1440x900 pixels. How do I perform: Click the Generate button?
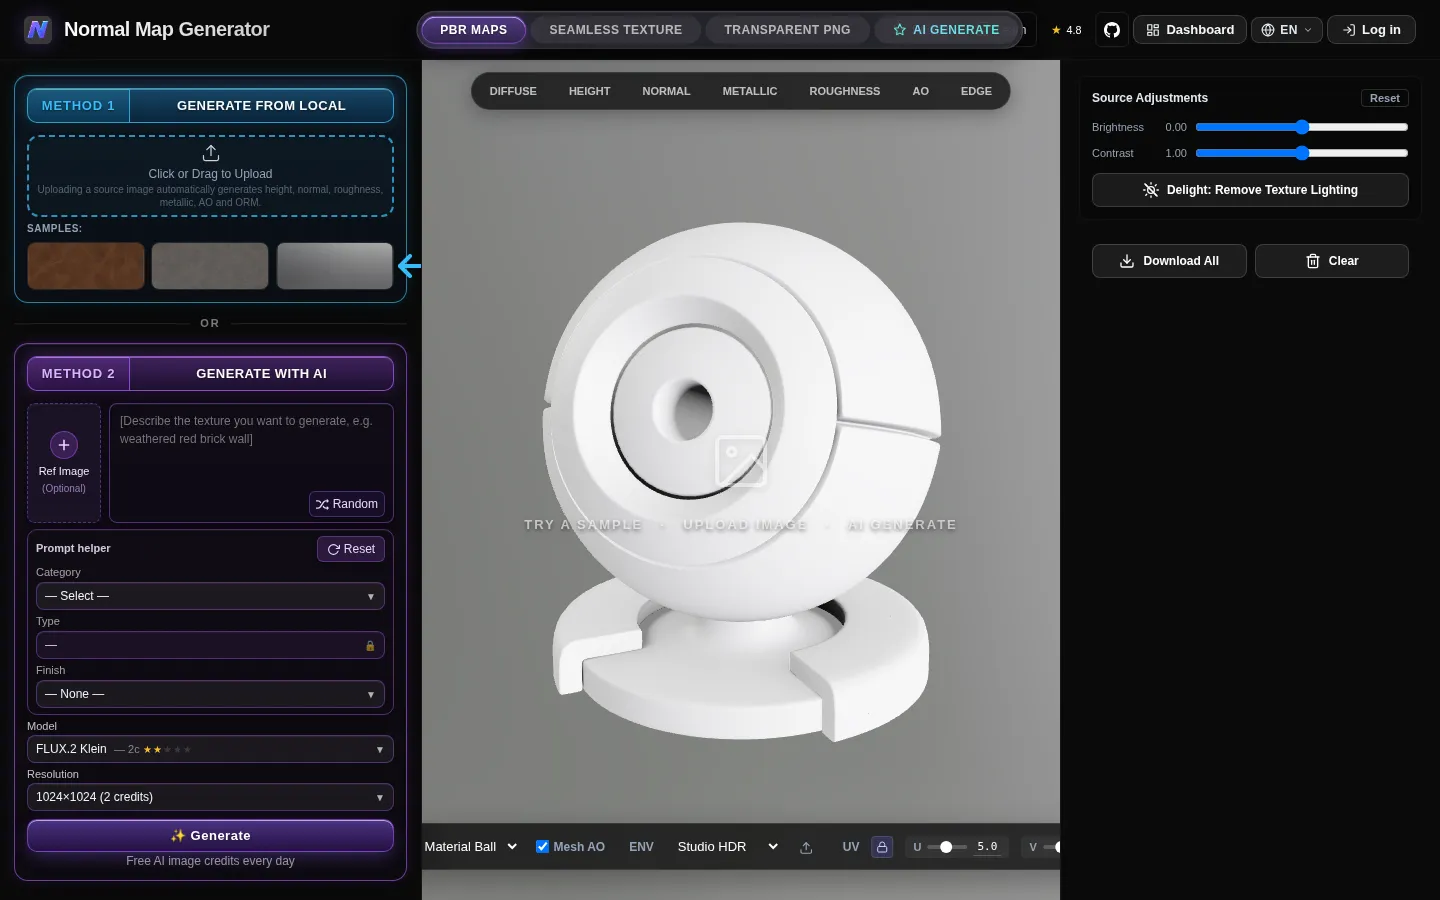pos(210,836)
